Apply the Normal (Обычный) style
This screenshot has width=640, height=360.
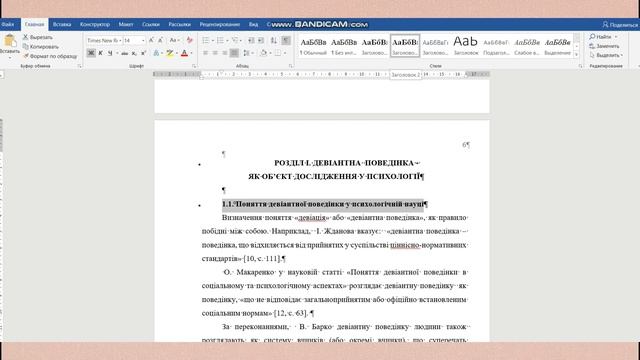point(313,46)
